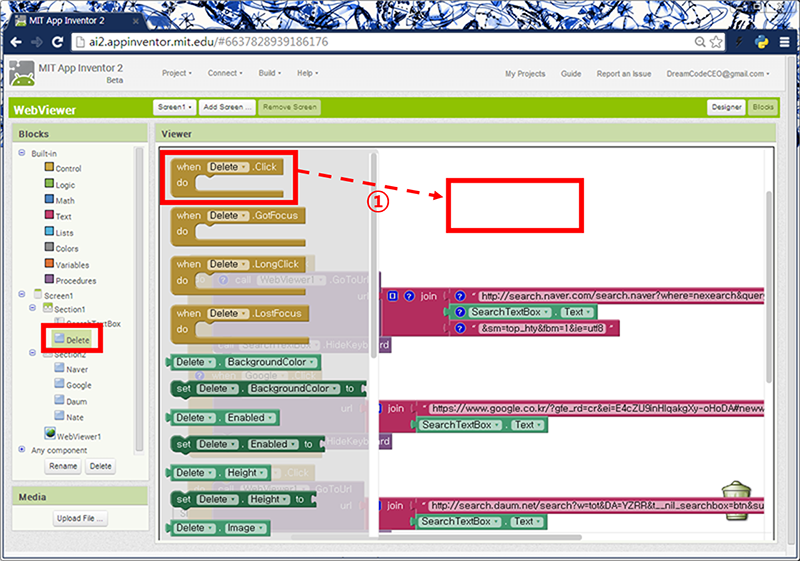Click the when Delete.LongClick block
The width and height of the screenshot is (800, 561).
(x=238, y=276)
